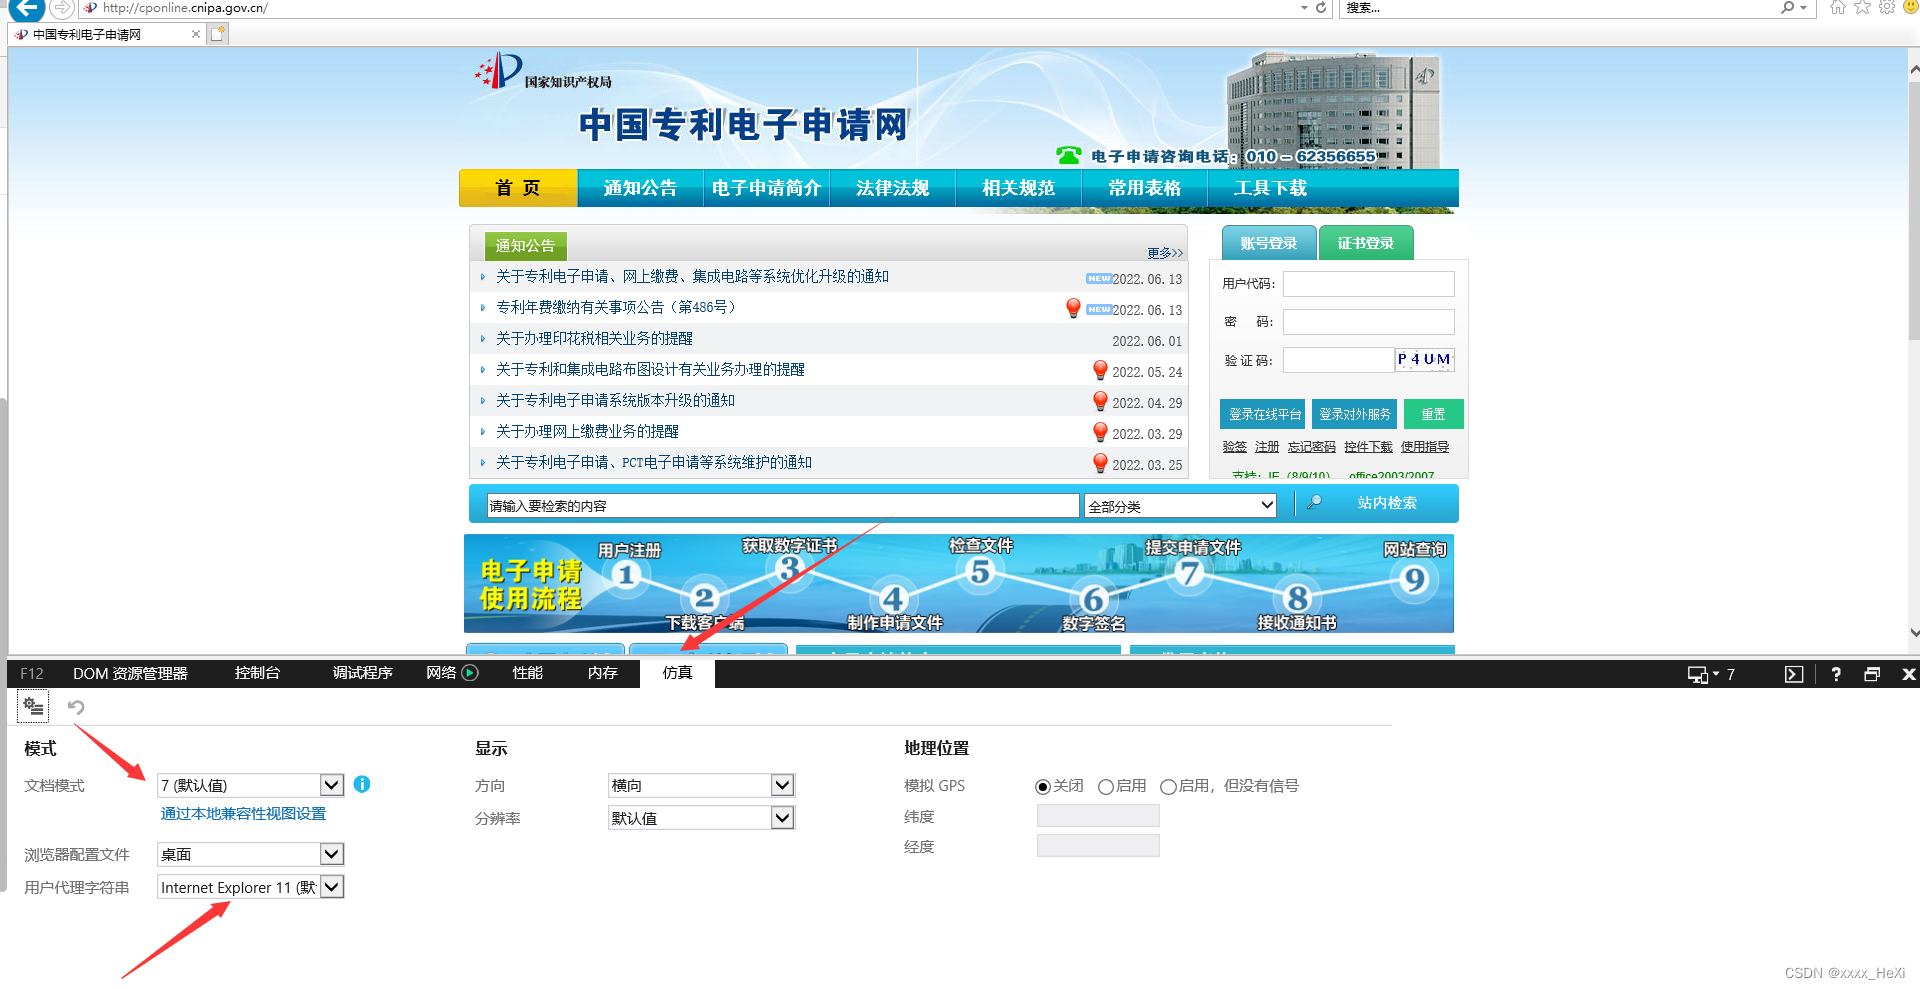The image size is (1920, 989).
Task: Click the 国家知识产权局 logo
Action: pos(543,73)
